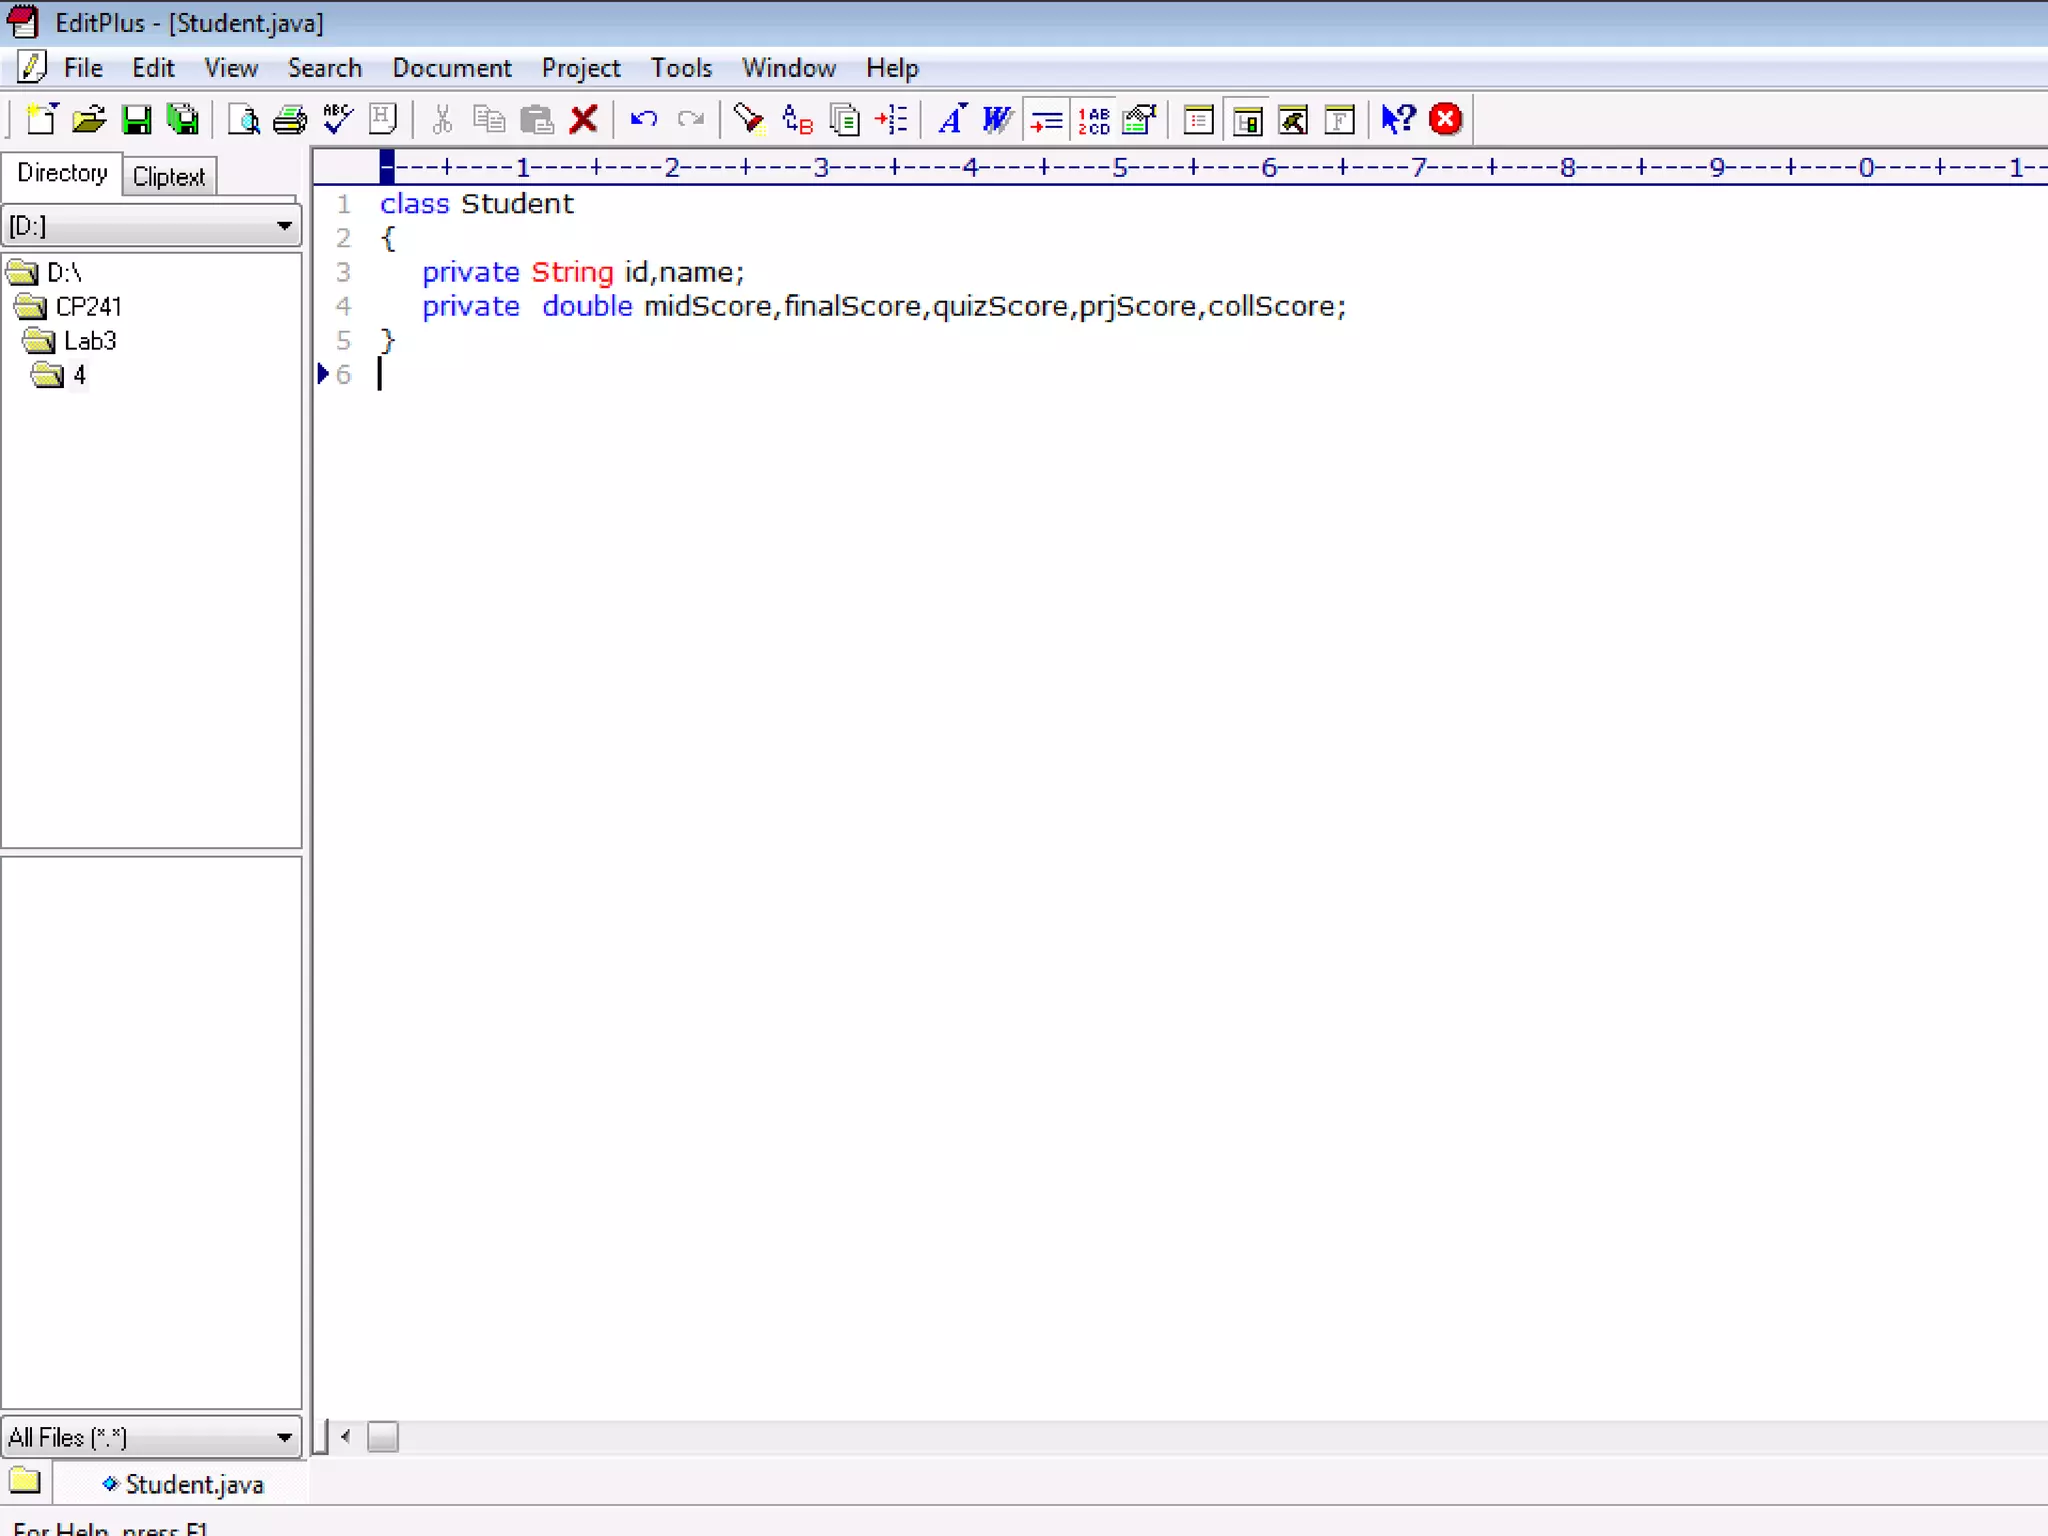Open the All Files filter dropdown
Viewport: 2048px width, 1536px height.
[x=284, y=1438]
